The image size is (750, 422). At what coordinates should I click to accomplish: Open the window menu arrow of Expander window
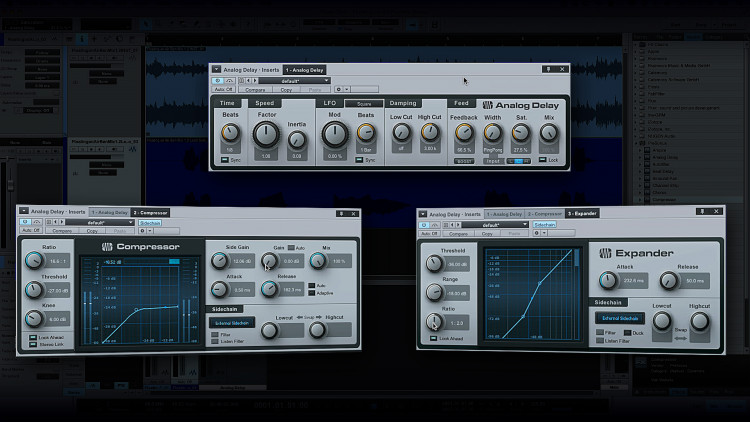[423, 214]
